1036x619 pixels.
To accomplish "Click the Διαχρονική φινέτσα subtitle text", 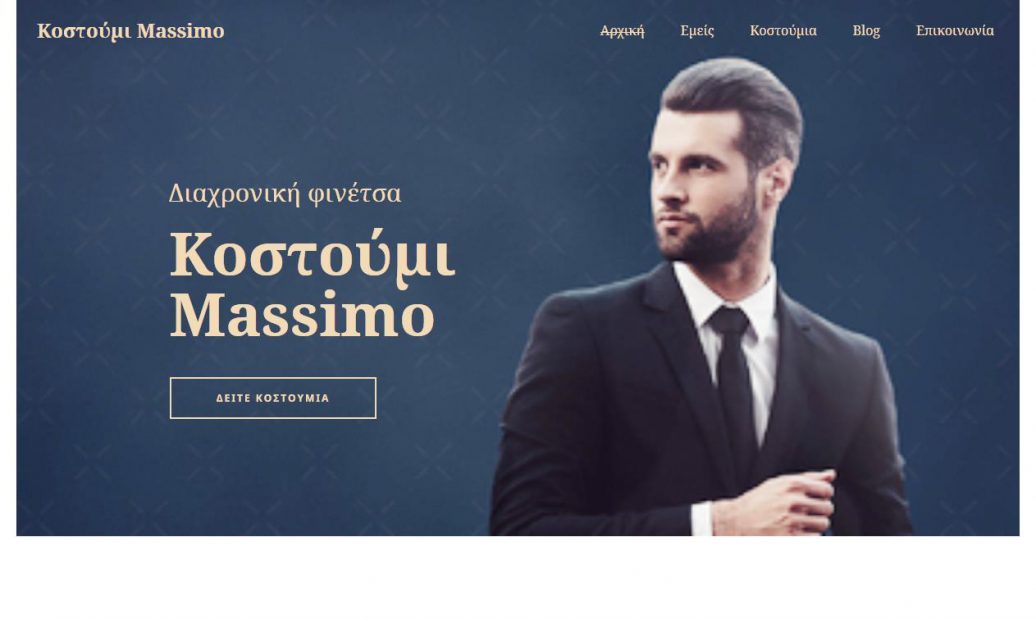I will coord(285,194).
